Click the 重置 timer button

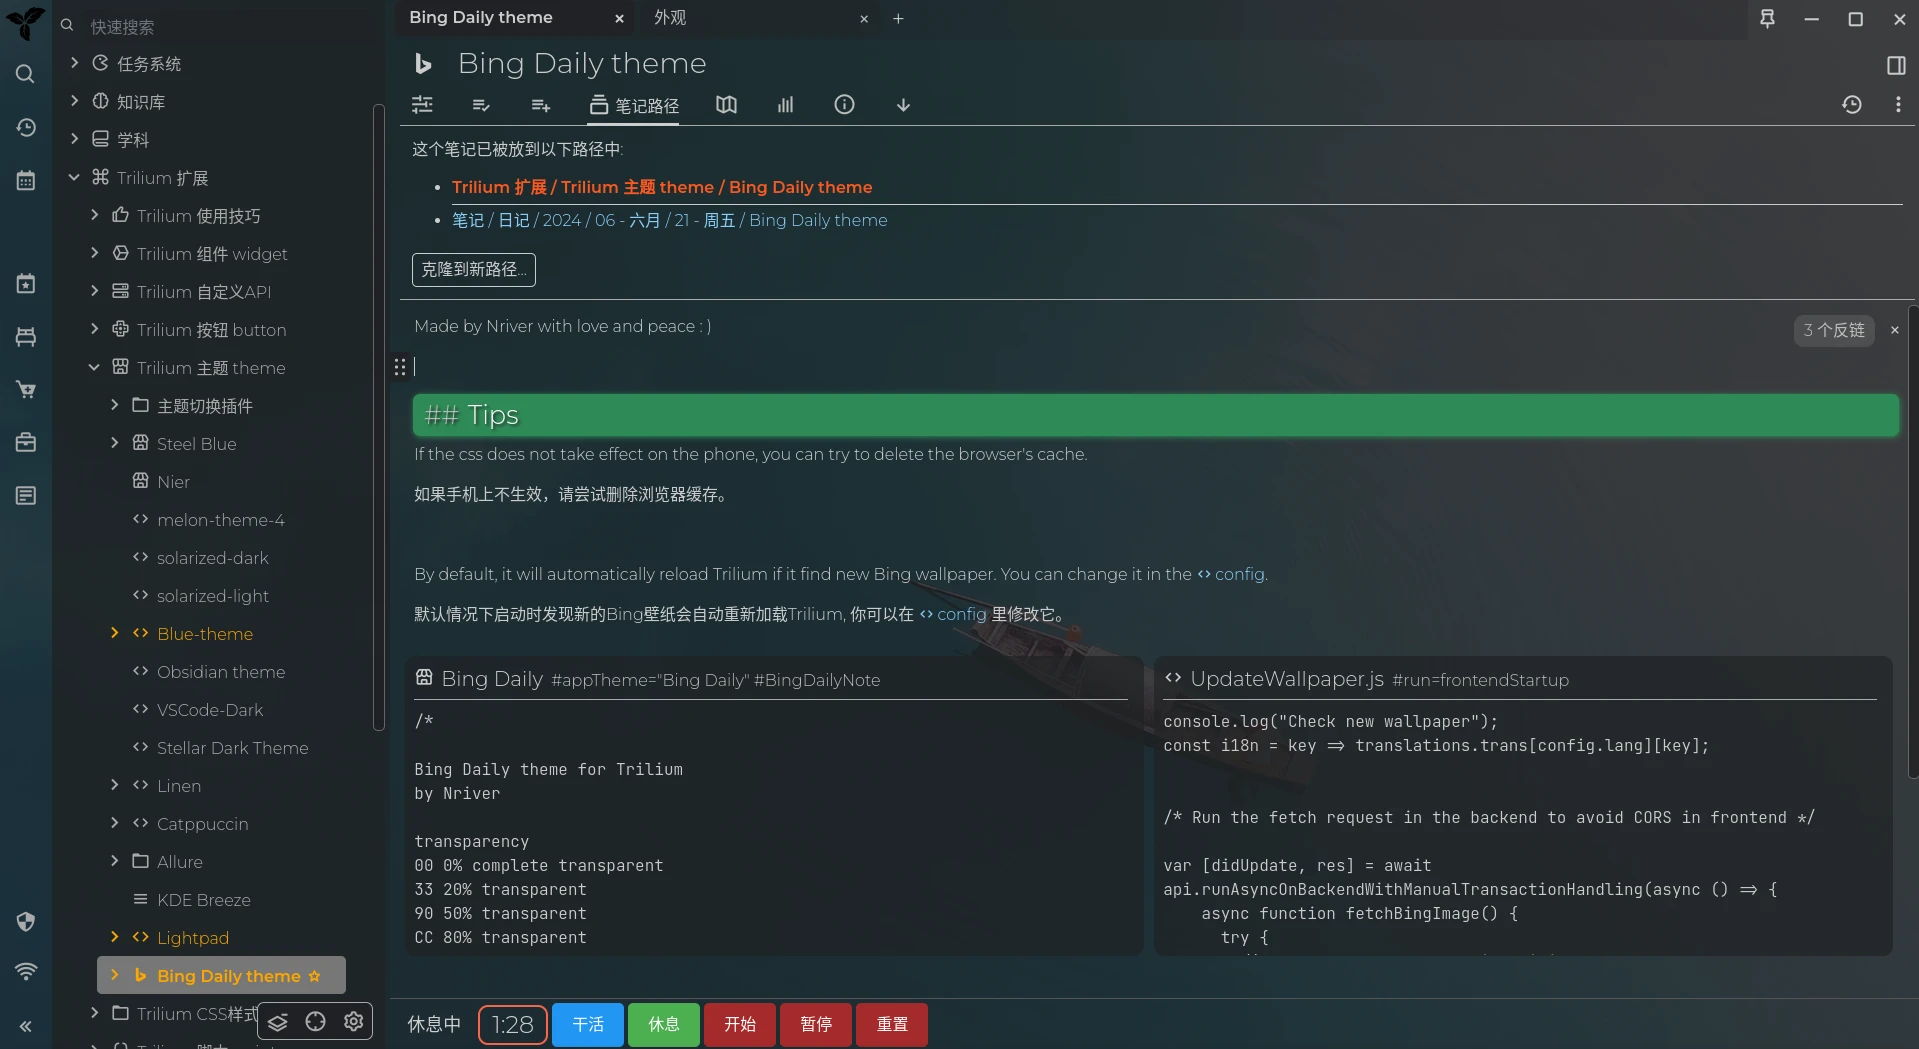(x=892, y=1025)
